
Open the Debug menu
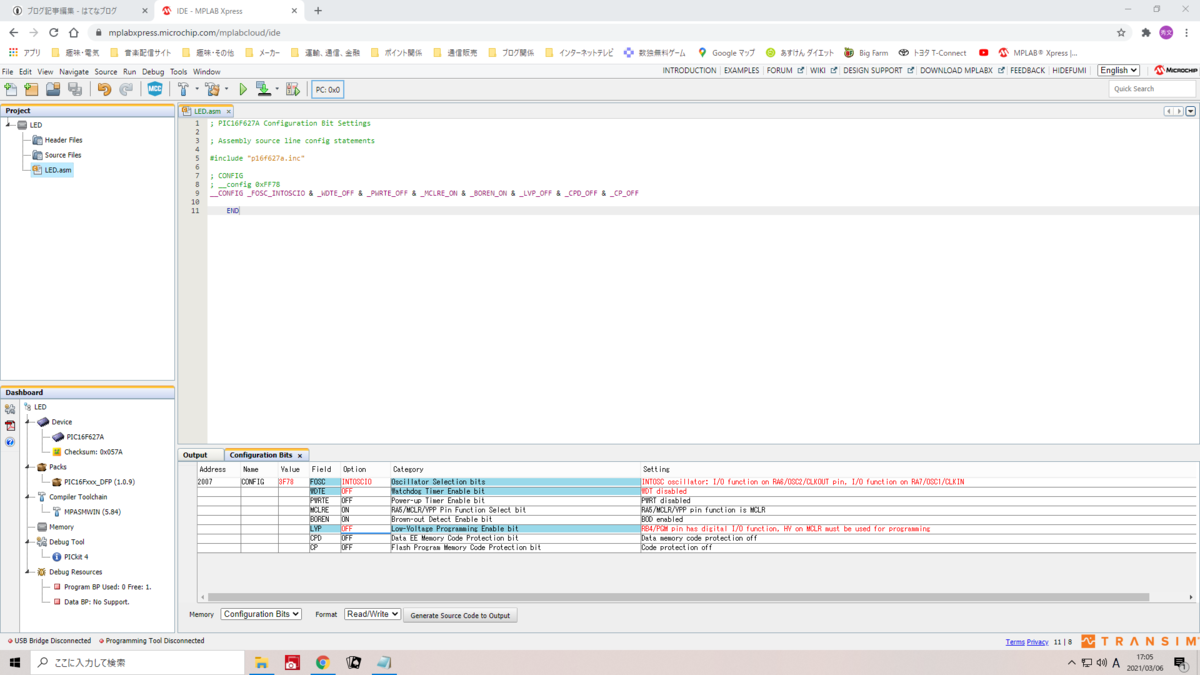click(x=153, y=72)
